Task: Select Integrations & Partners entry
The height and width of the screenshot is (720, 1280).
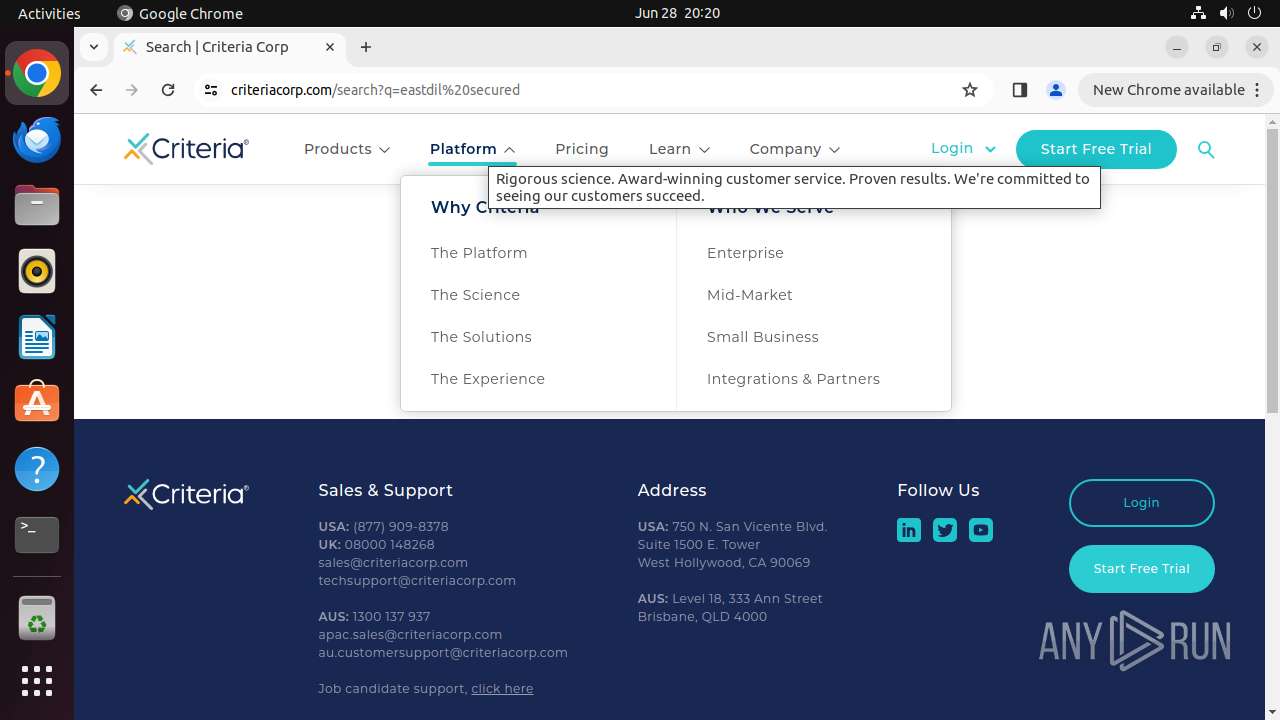Action: pos(794,379)
